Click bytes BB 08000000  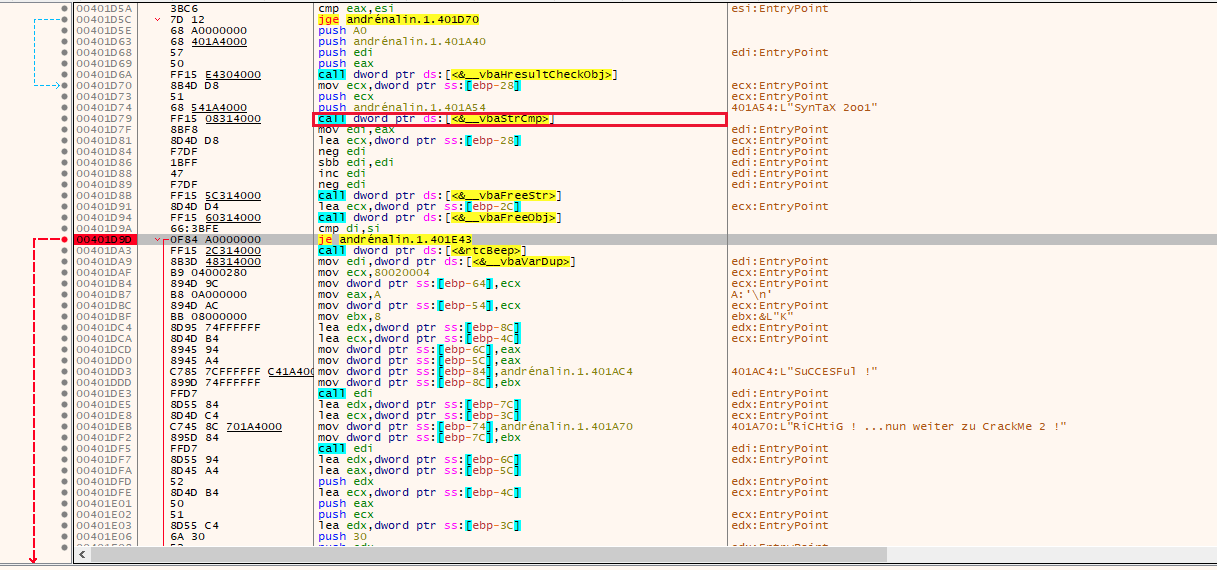tap(207, 317)
